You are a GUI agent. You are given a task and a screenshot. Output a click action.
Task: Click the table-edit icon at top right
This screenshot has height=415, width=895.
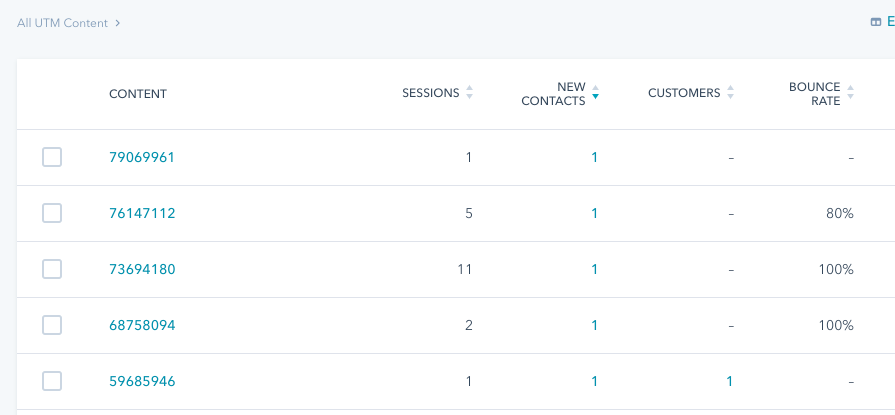click(876, 22)
